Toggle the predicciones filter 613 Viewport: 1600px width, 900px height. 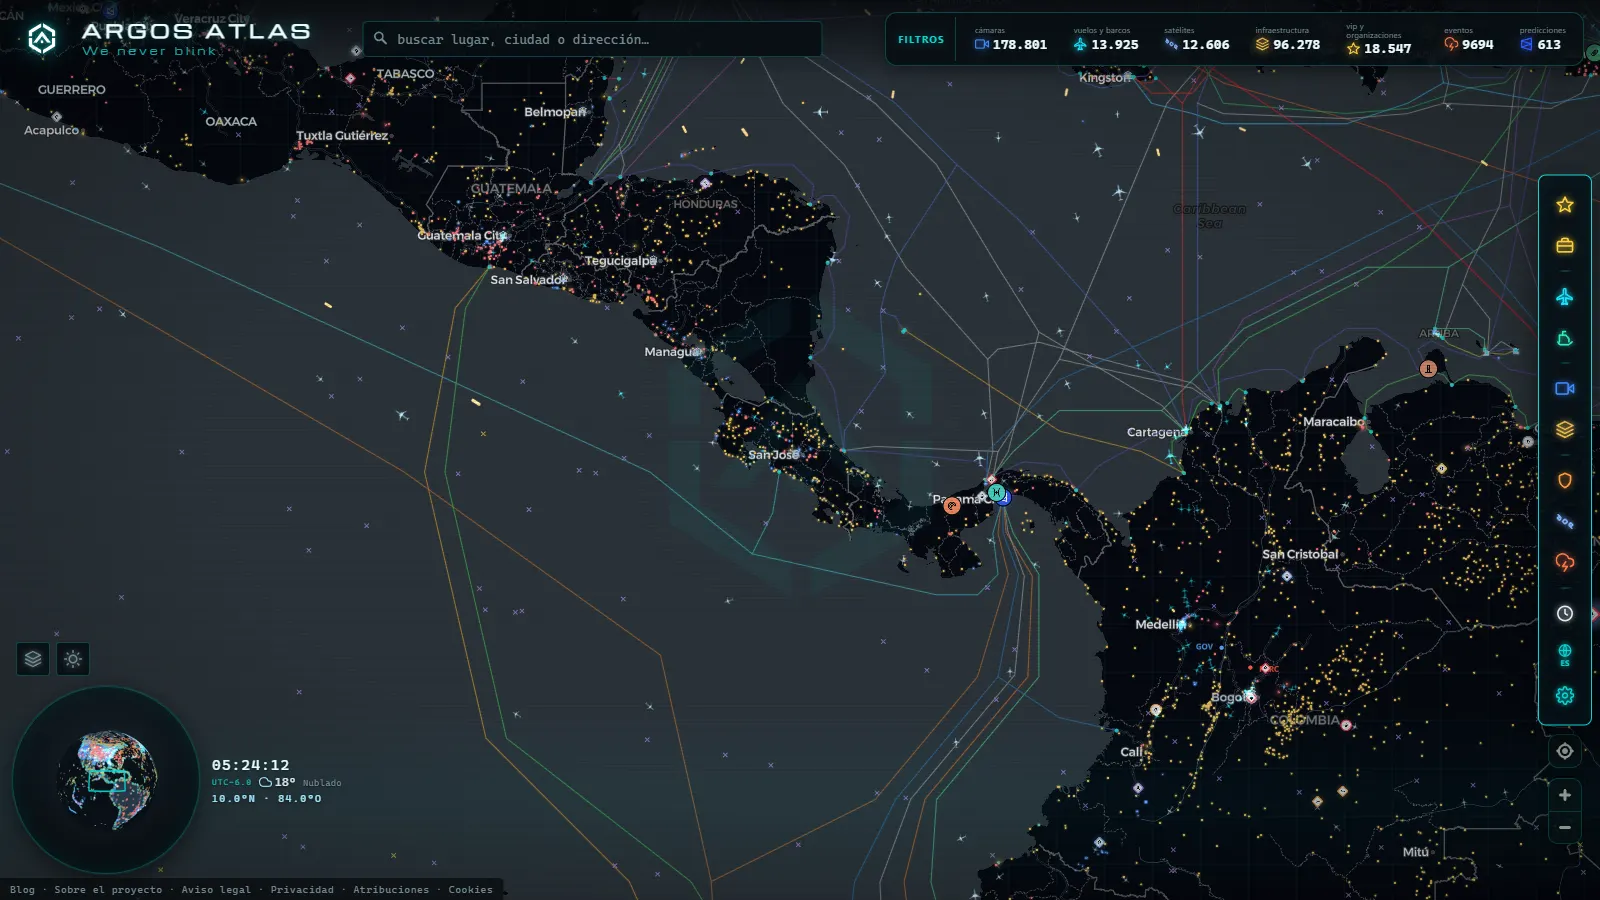[x=1542, y=39]
